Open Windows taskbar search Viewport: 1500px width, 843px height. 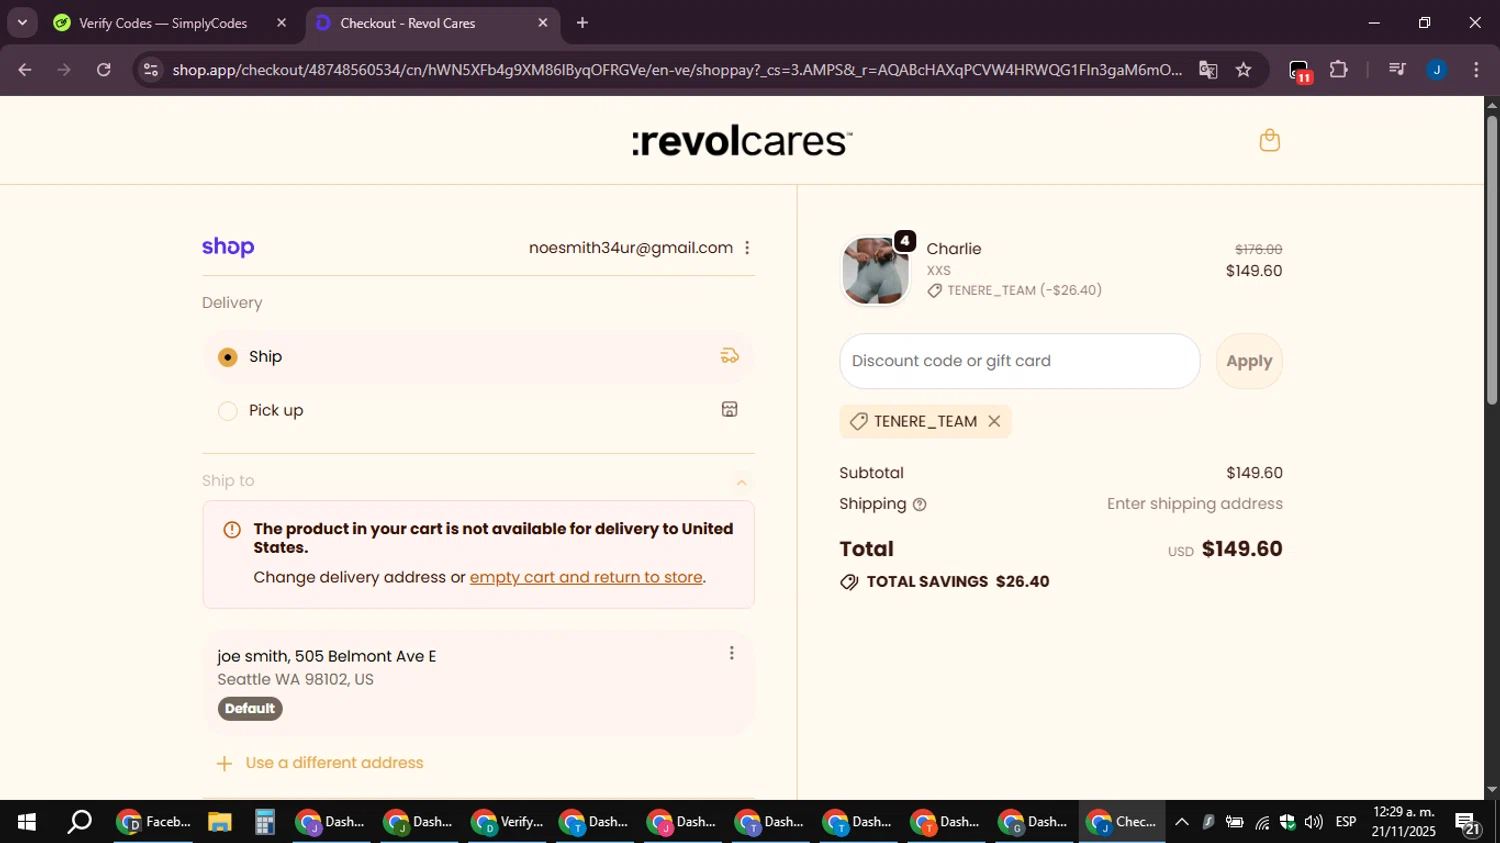coord(79,822)
